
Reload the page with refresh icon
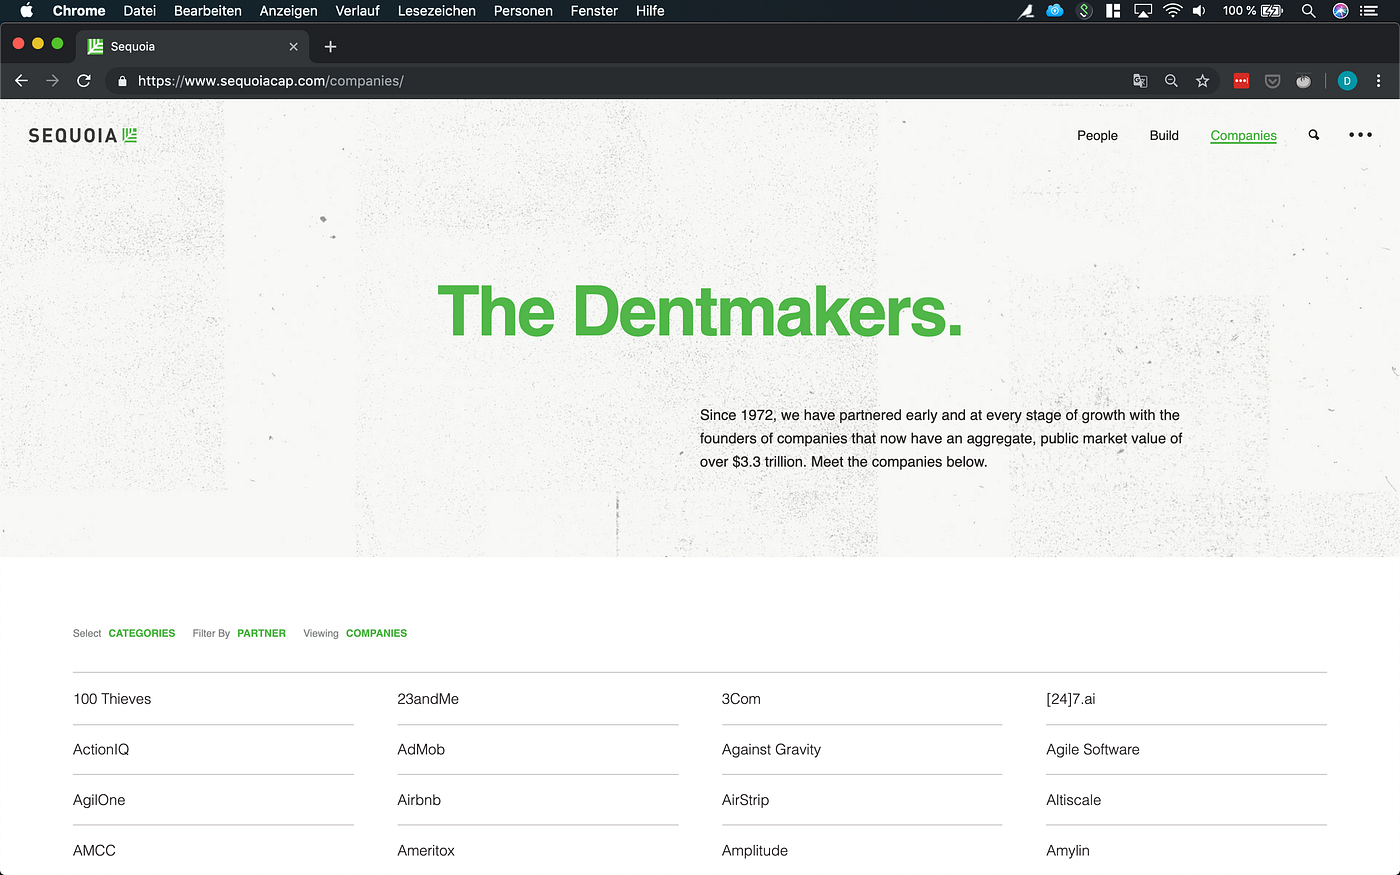[x=84, y=81]
